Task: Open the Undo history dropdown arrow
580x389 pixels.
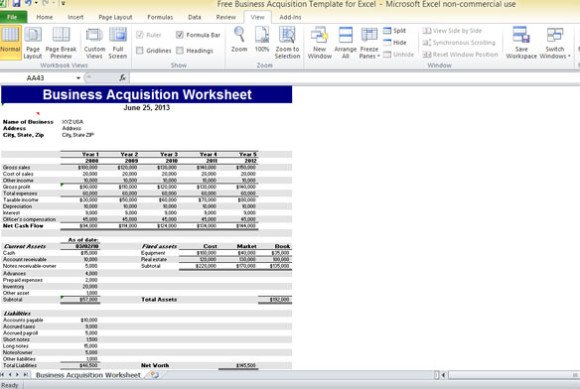Action: pos(36,4)
